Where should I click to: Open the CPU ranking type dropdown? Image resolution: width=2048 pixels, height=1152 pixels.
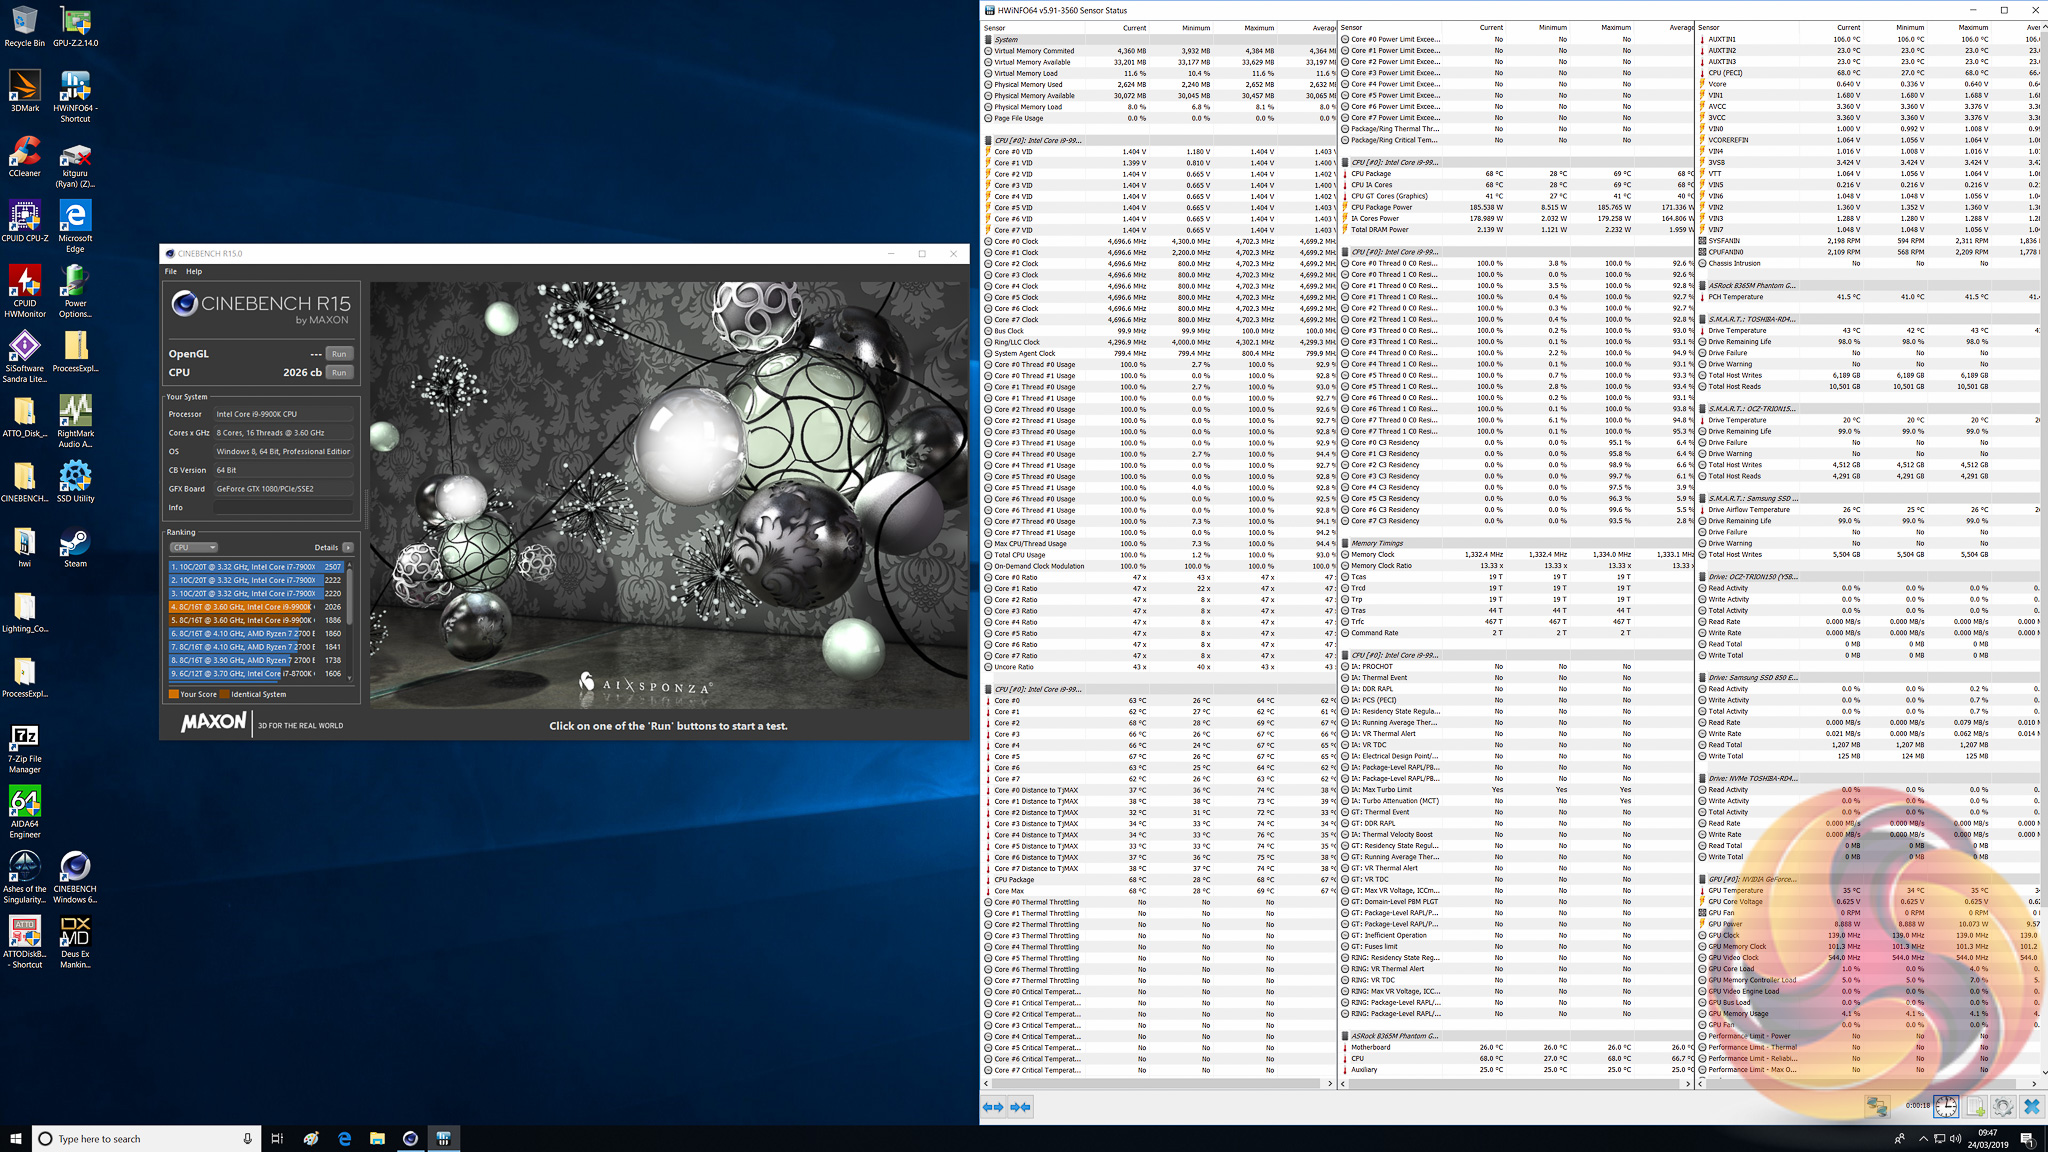[193, 547]
